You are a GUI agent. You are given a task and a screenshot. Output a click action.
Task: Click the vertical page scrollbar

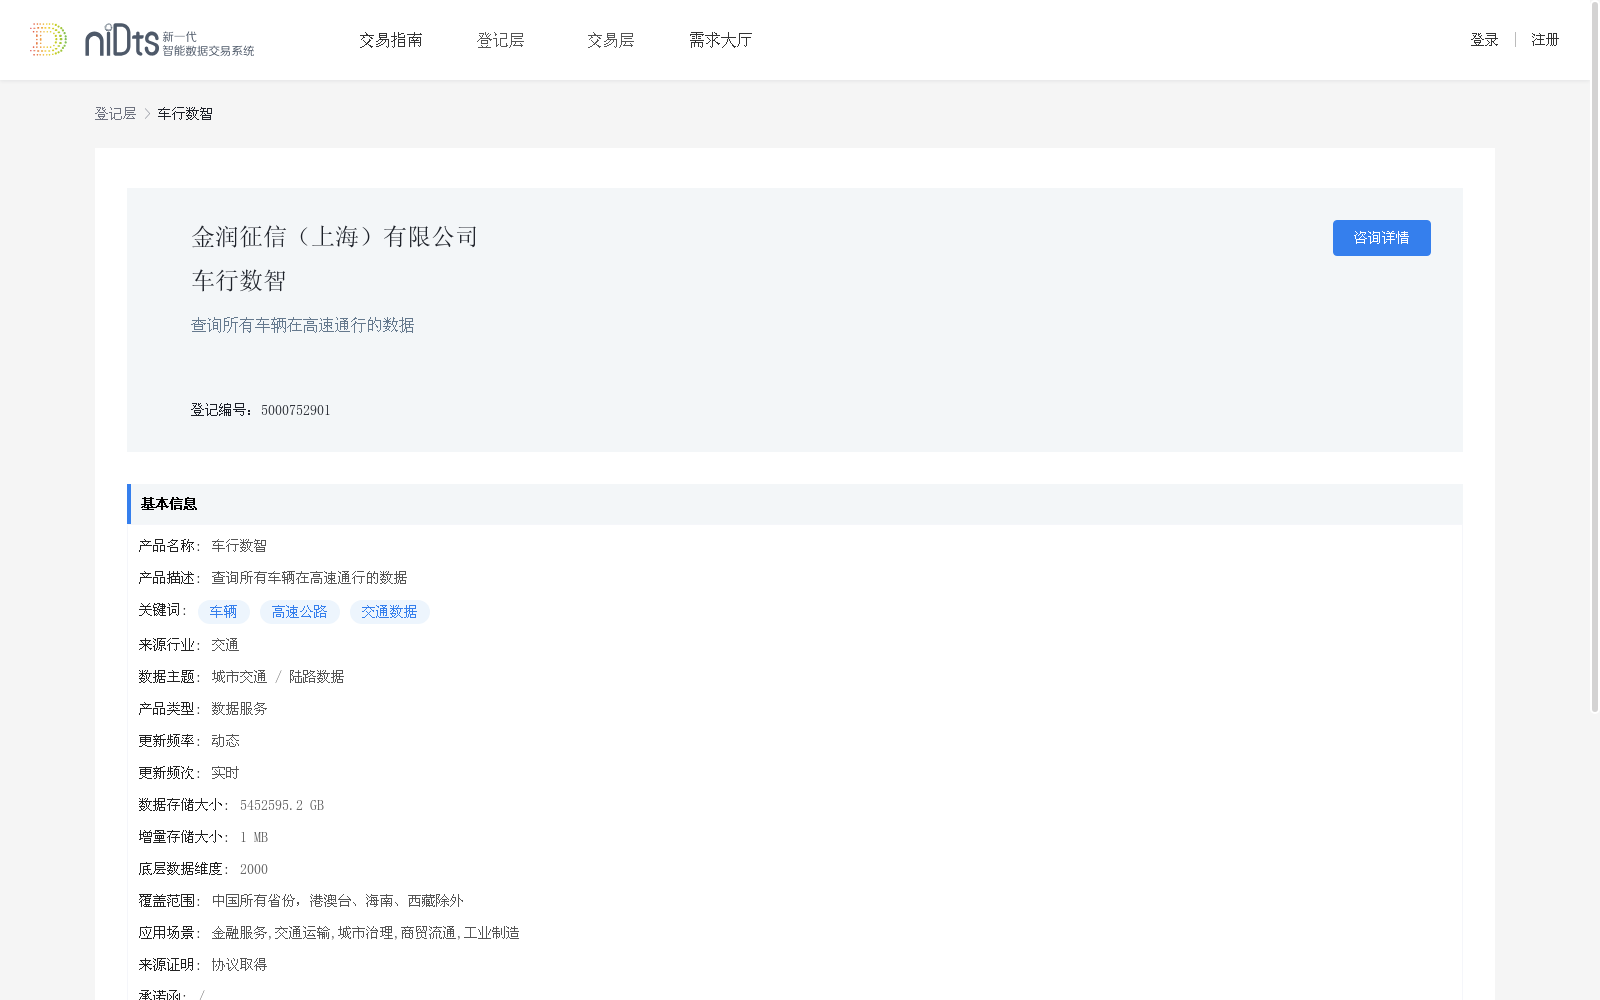click(x=1595, y=357)
